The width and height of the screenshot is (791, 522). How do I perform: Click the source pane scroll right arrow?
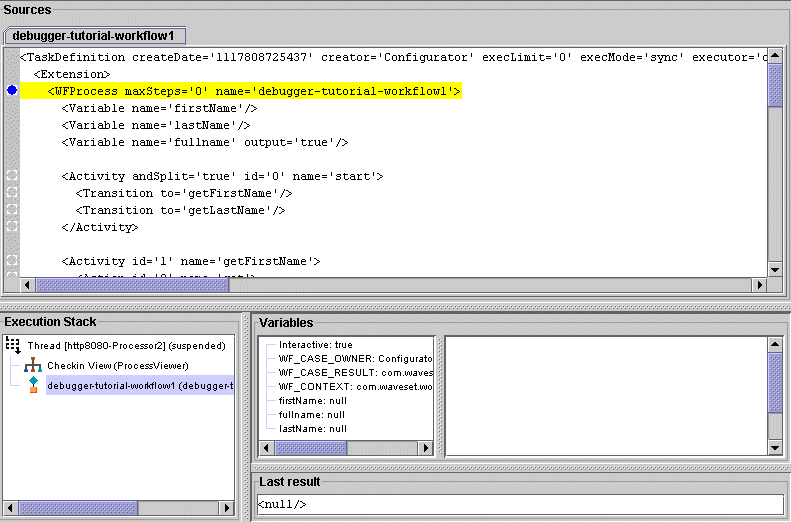[x=759, y=285]
